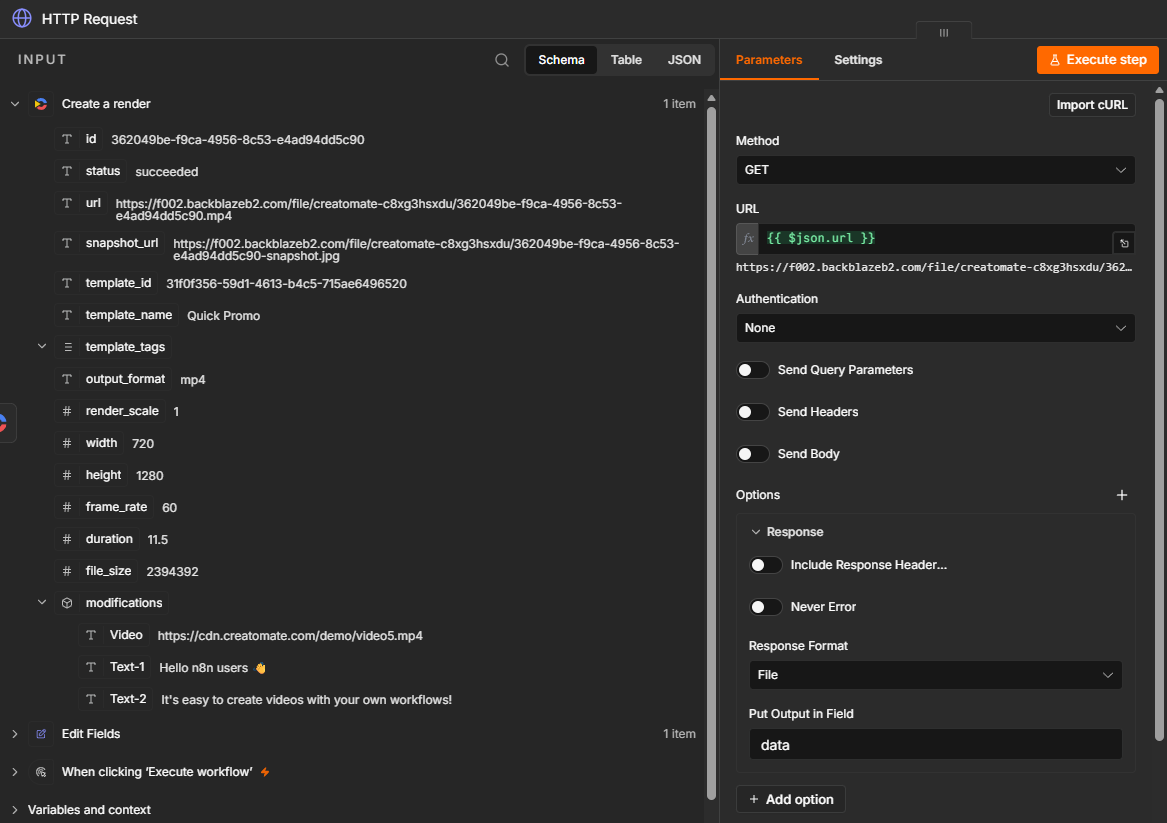Screen dimensions: 1167x823
Task: Select the Schema view tab
Action: (x=561, y=60)
